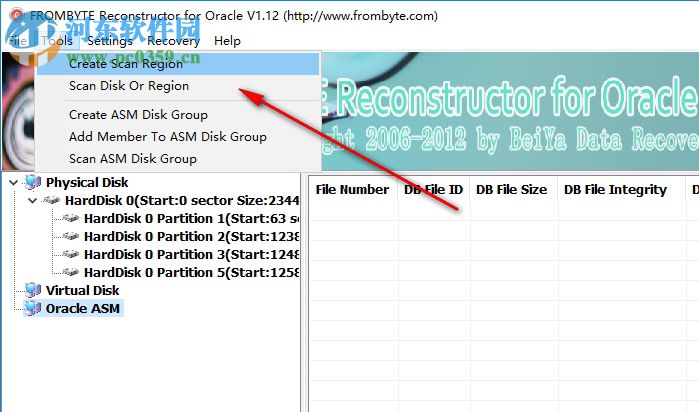Screen dimensions: 699x412
Task: Open the Recovery menu
Action: pos(173,41)
